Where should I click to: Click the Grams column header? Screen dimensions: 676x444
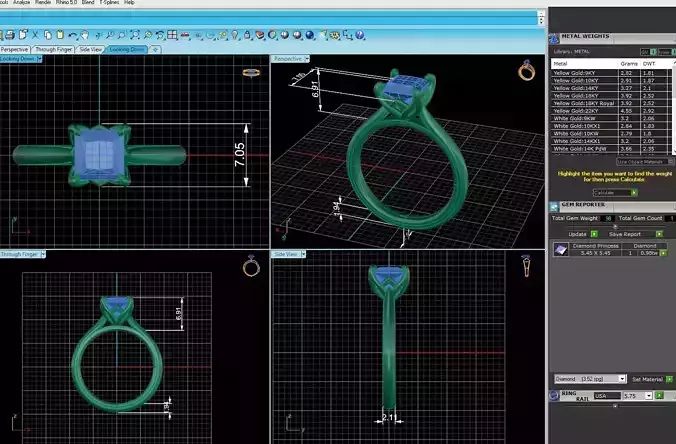(x=629, y=64)
